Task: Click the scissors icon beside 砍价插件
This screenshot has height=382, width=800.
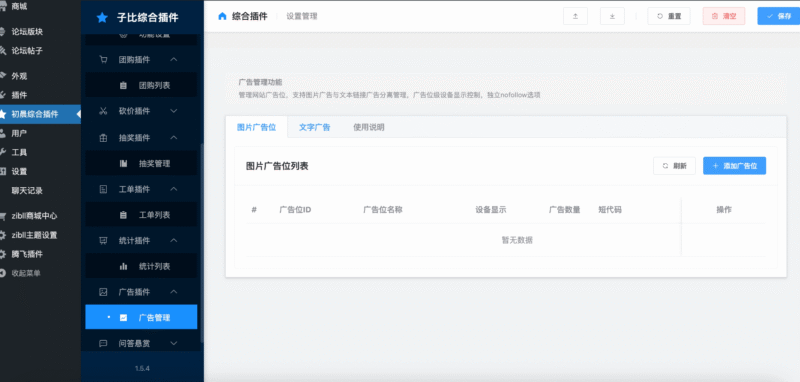Action: [x=103, y=111]
